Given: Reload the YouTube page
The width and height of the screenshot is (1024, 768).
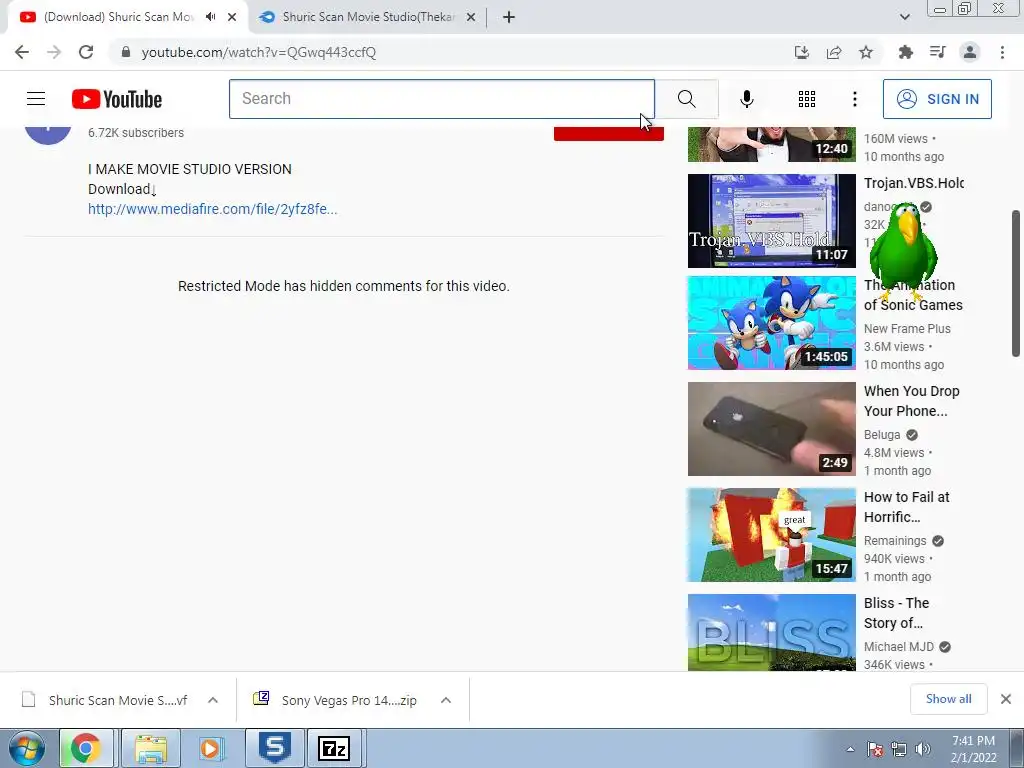Looking at the screenshot, I should 86,52.
